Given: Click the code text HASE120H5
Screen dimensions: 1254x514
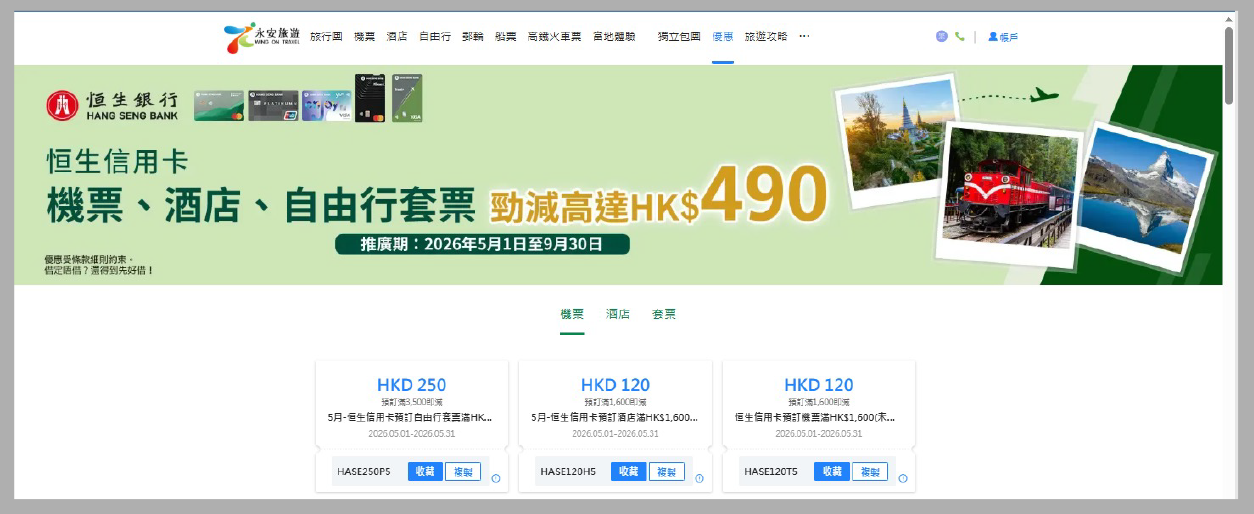Looking at the screenshot, I should [x=568, y=471].
